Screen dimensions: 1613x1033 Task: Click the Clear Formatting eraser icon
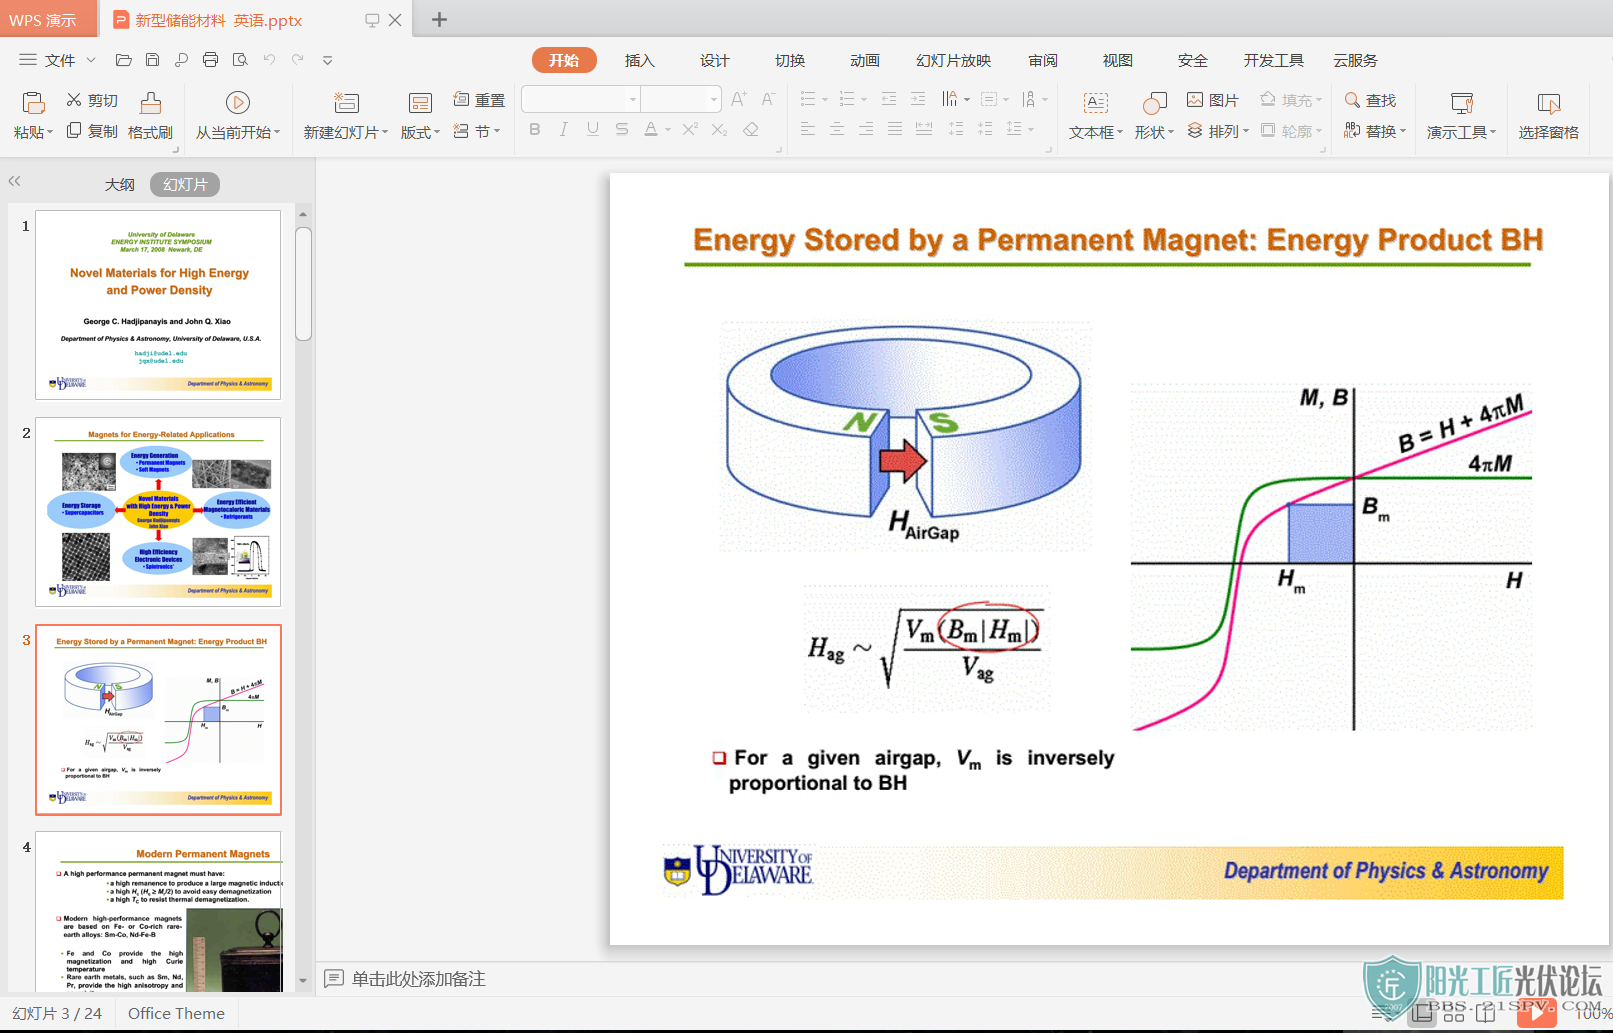751,129
